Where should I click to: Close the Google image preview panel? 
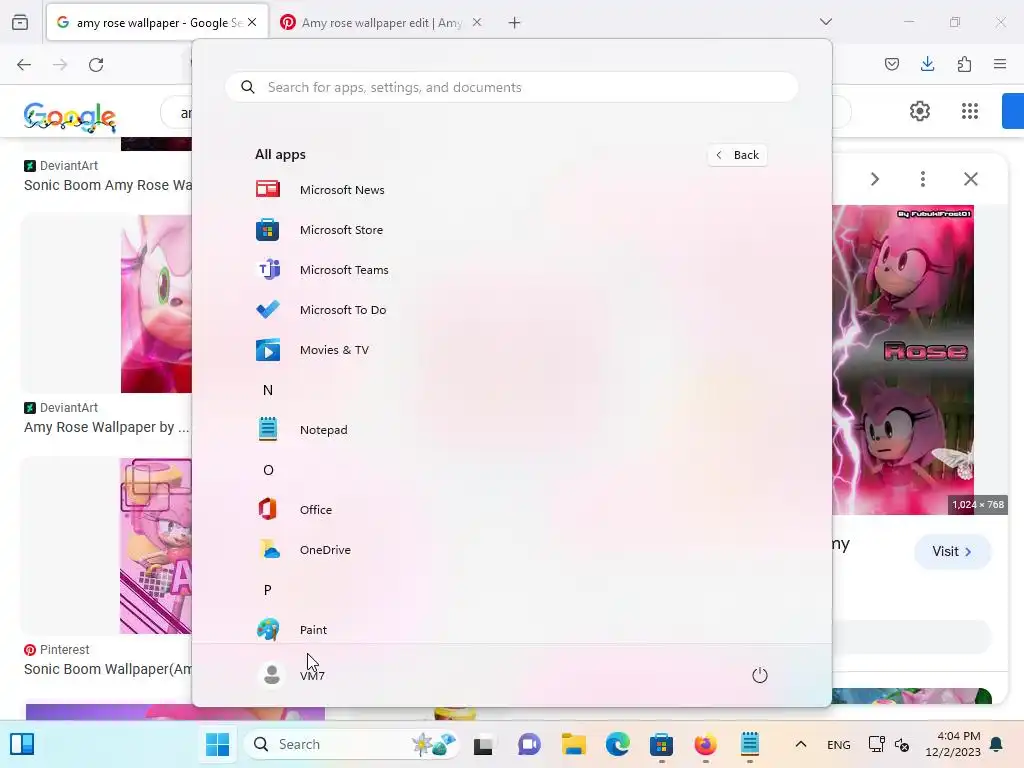click(x=971, y=179)
